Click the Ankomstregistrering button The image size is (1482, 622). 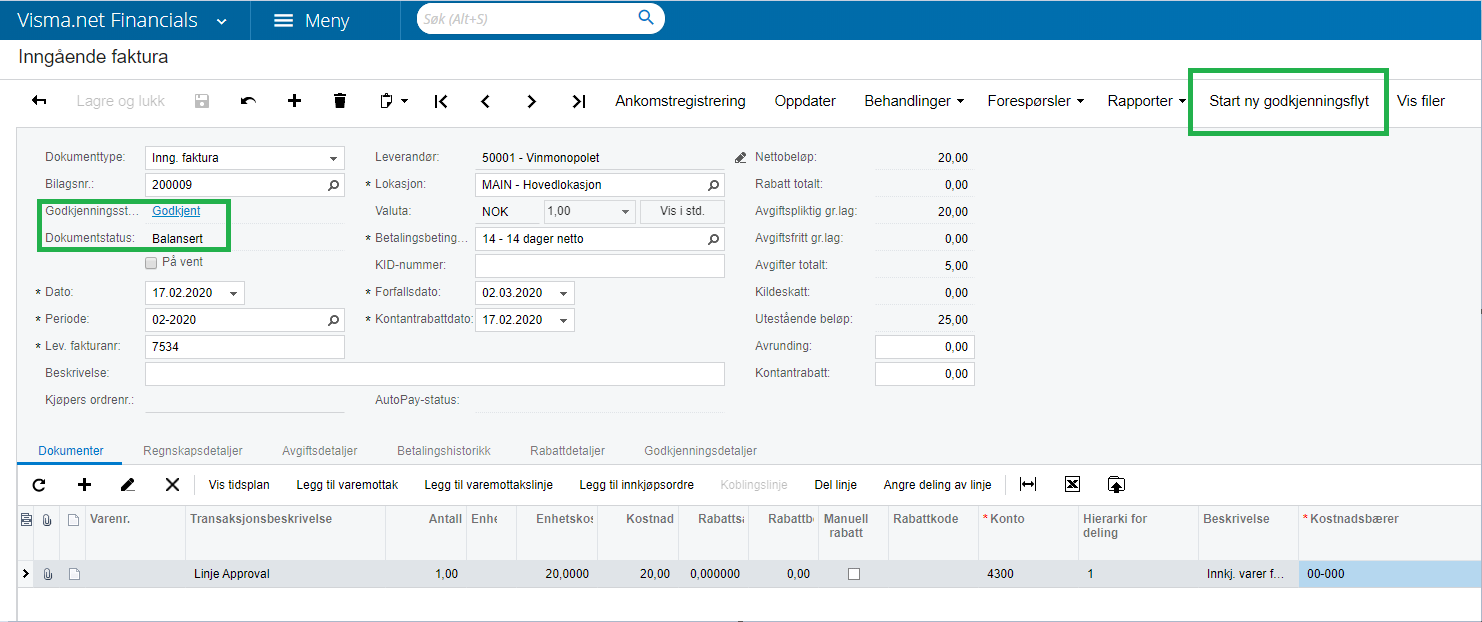[681, 101]
